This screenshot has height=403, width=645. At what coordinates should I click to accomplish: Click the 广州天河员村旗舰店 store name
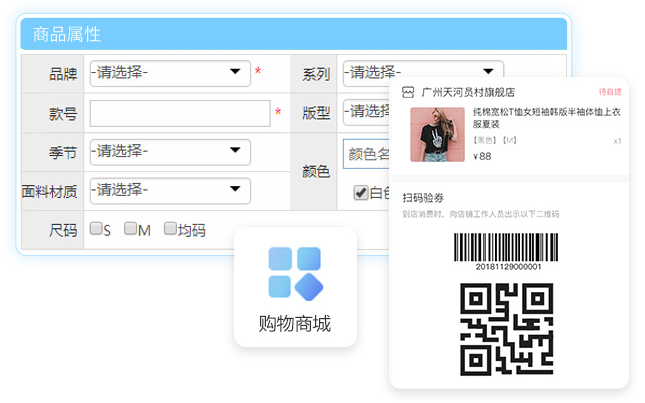point(468,92)
